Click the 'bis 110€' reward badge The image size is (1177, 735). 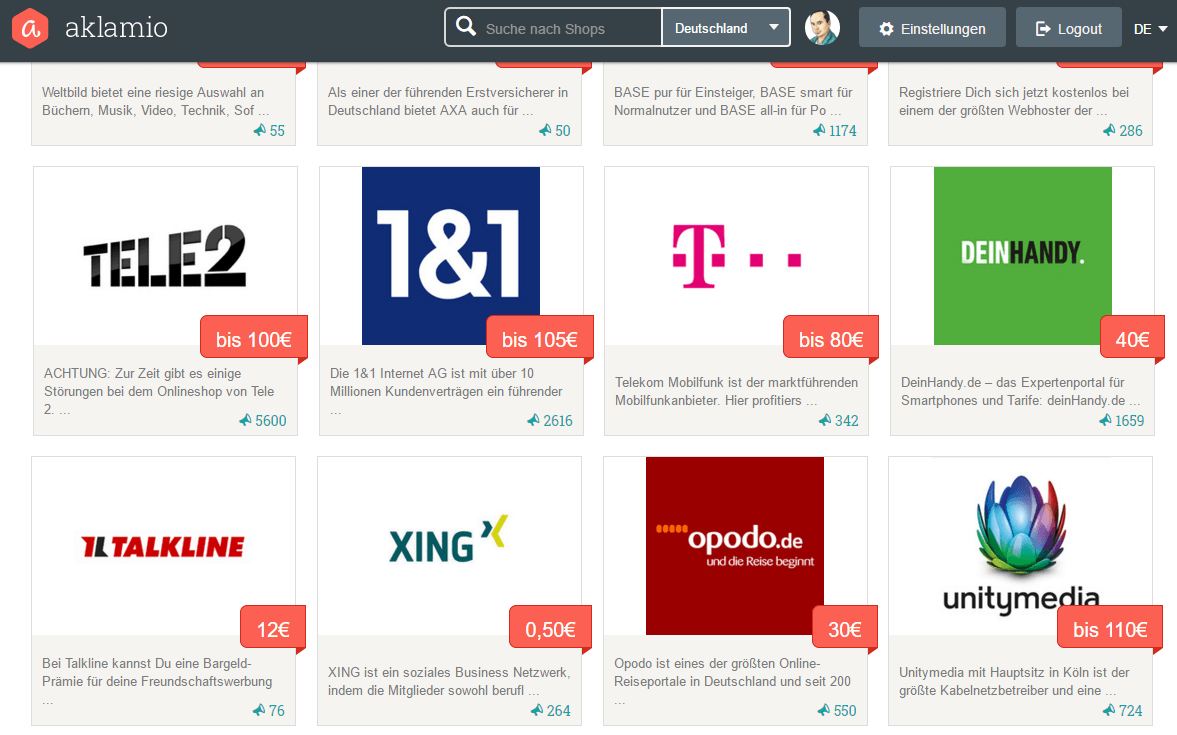(x=1109, y=629)
